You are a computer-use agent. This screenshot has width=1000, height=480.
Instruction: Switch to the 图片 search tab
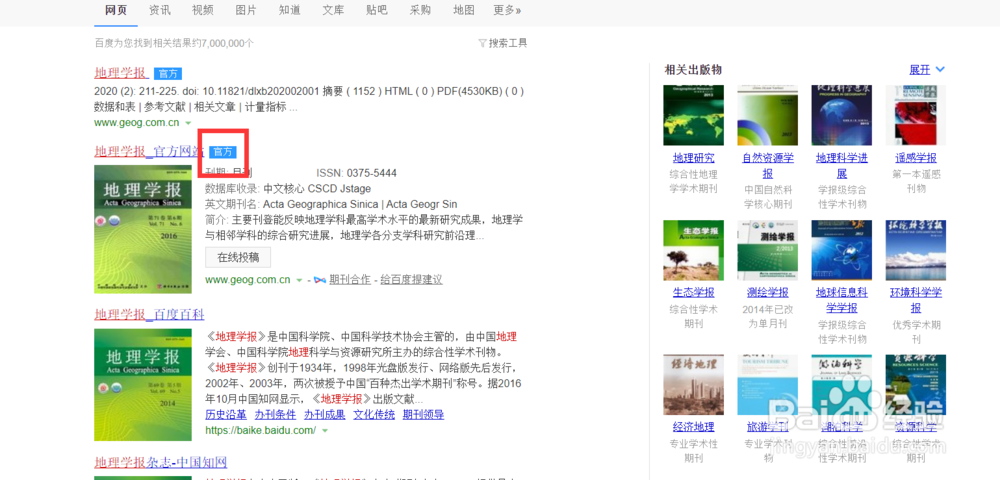pyautogui.click(x=246, y=10)
